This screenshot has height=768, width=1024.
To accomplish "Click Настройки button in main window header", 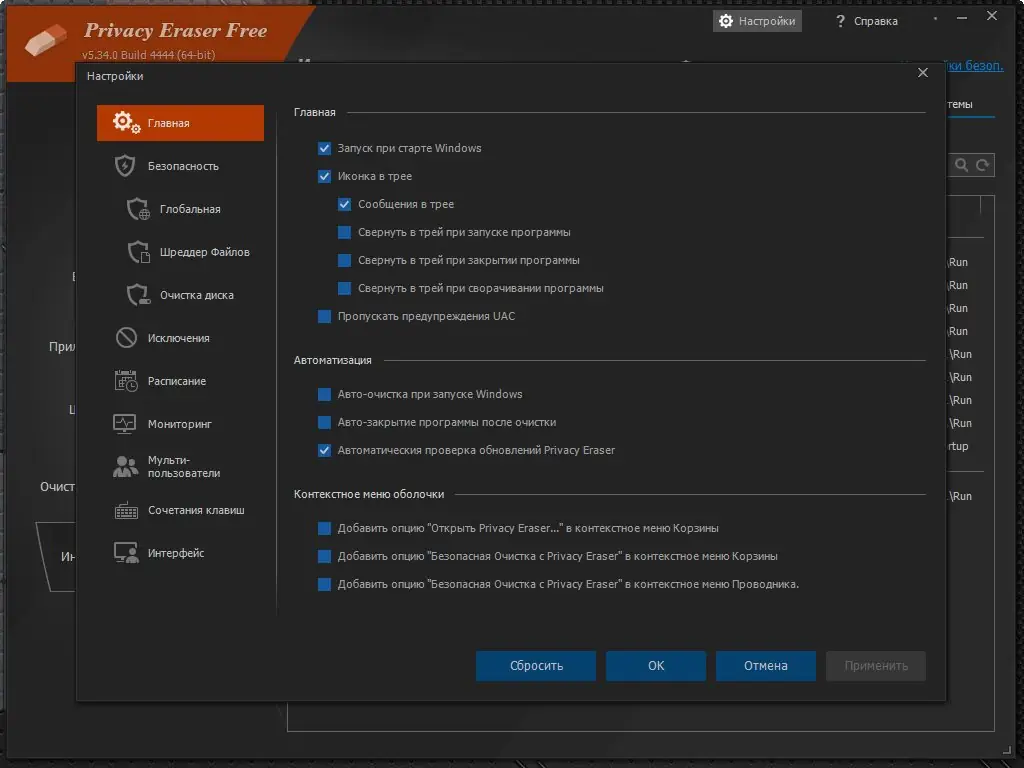I will 757,21.
